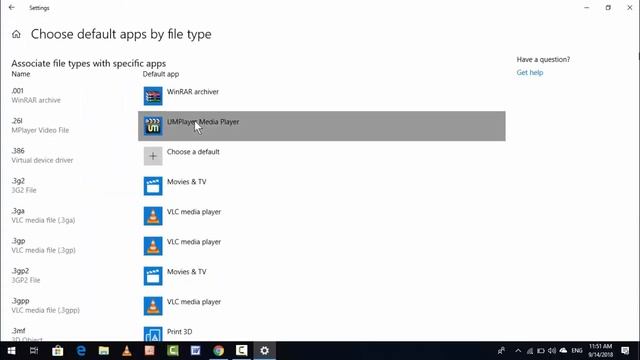
Task: Click Movies & TV icon for .3g2
Action: [x=153, y=186]
